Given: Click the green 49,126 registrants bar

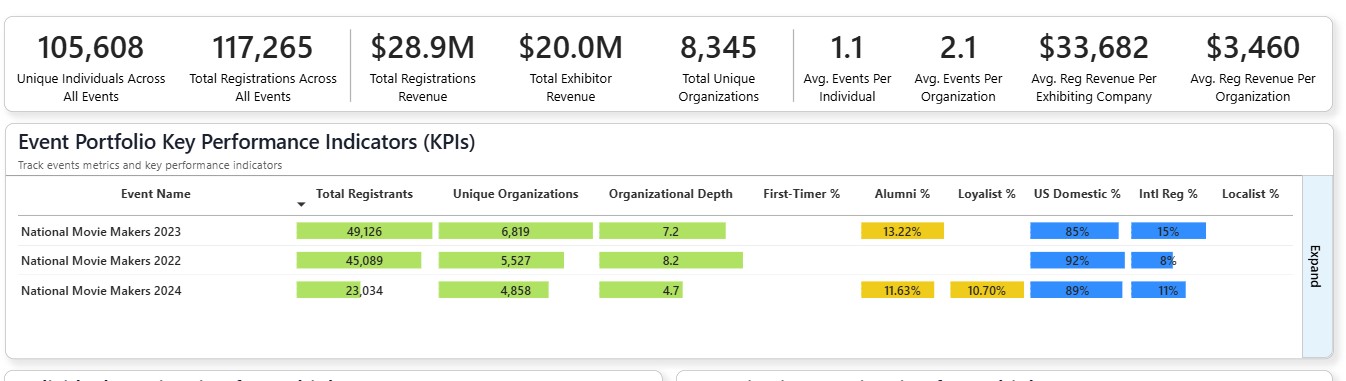Looking at the screenshot, I should (x=364, y=231).
